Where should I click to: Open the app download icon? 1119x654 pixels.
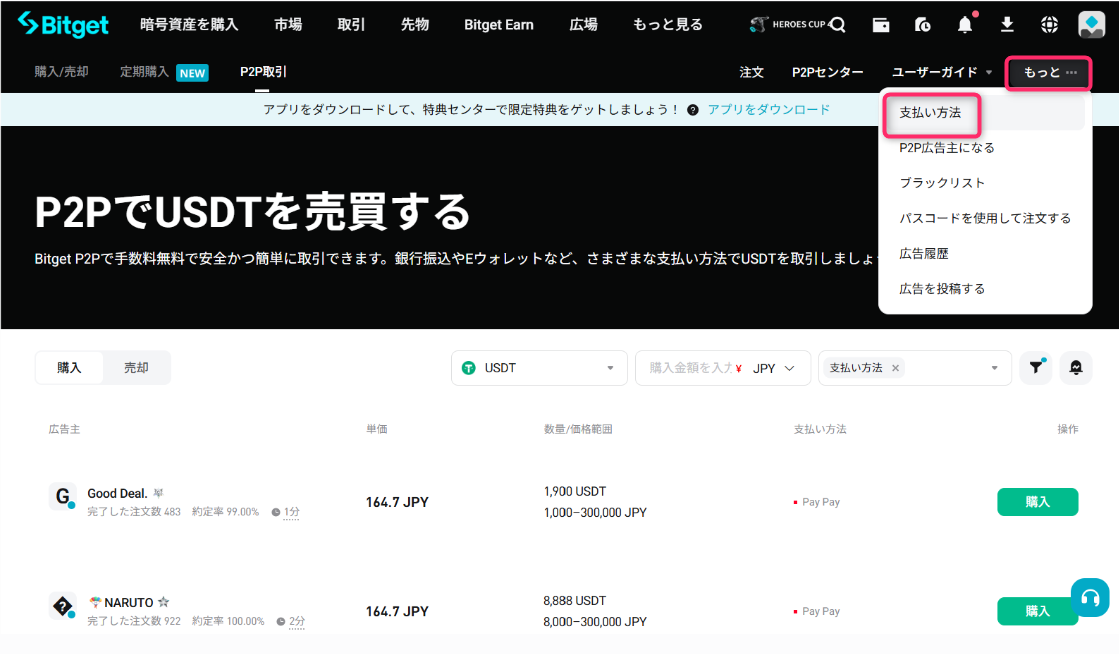[x=1006, y=24]
